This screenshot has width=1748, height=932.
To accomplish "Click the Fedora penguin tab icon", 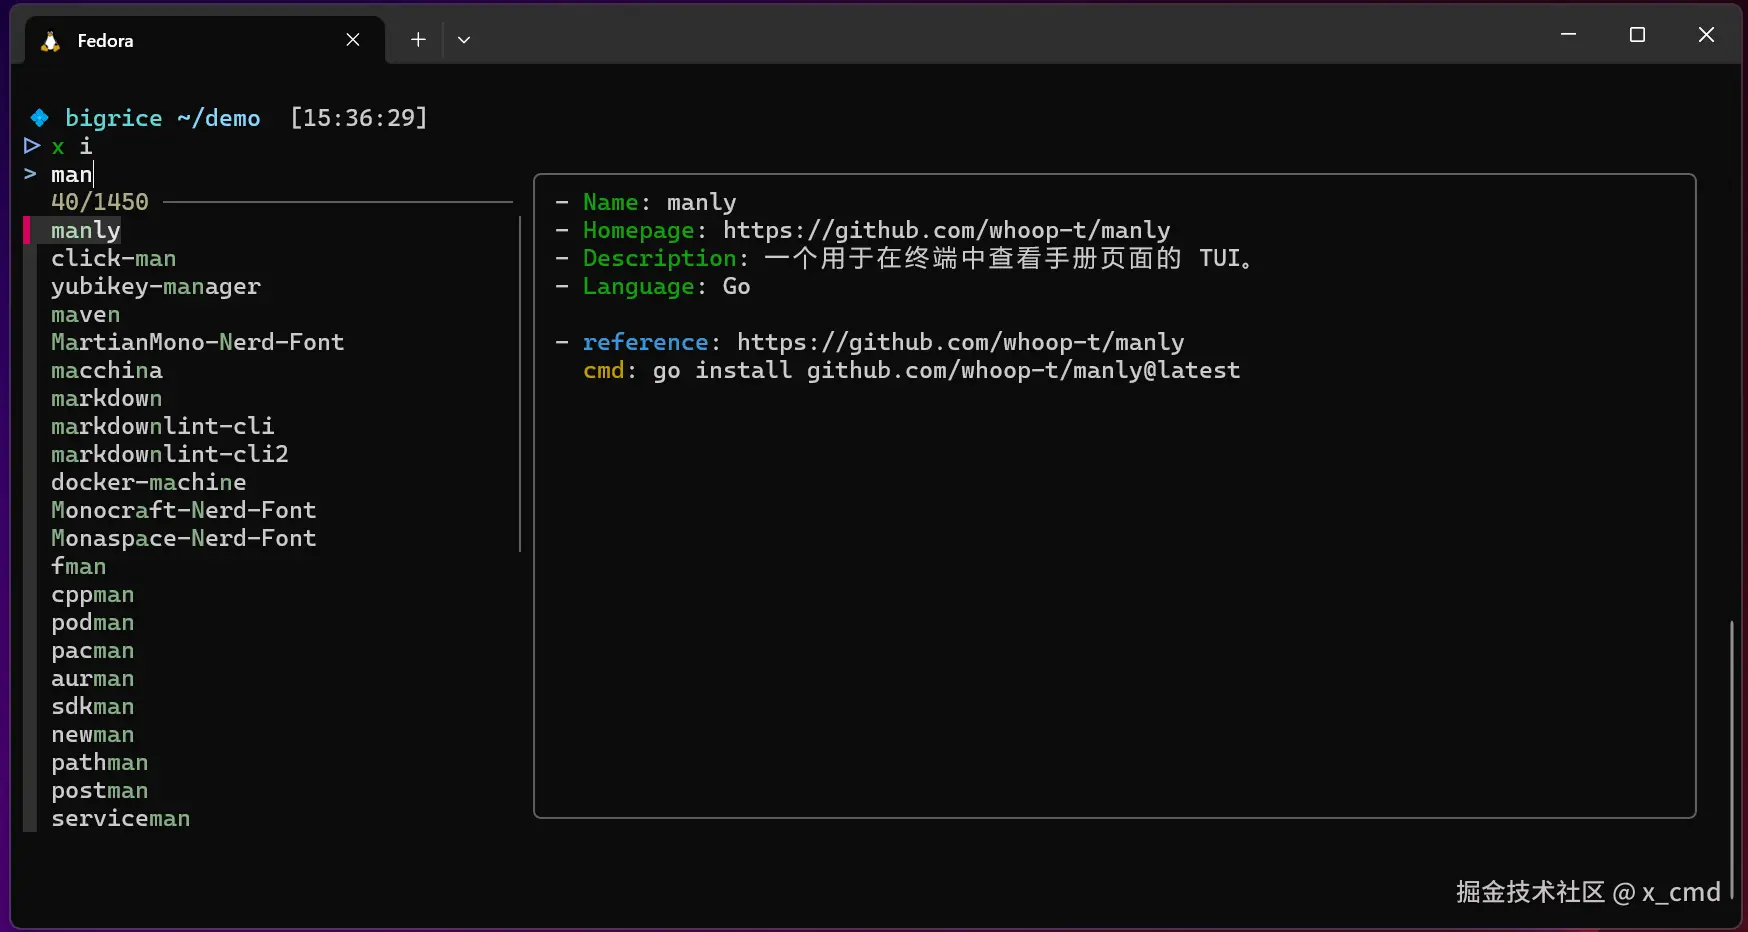I will pos(50,41).
